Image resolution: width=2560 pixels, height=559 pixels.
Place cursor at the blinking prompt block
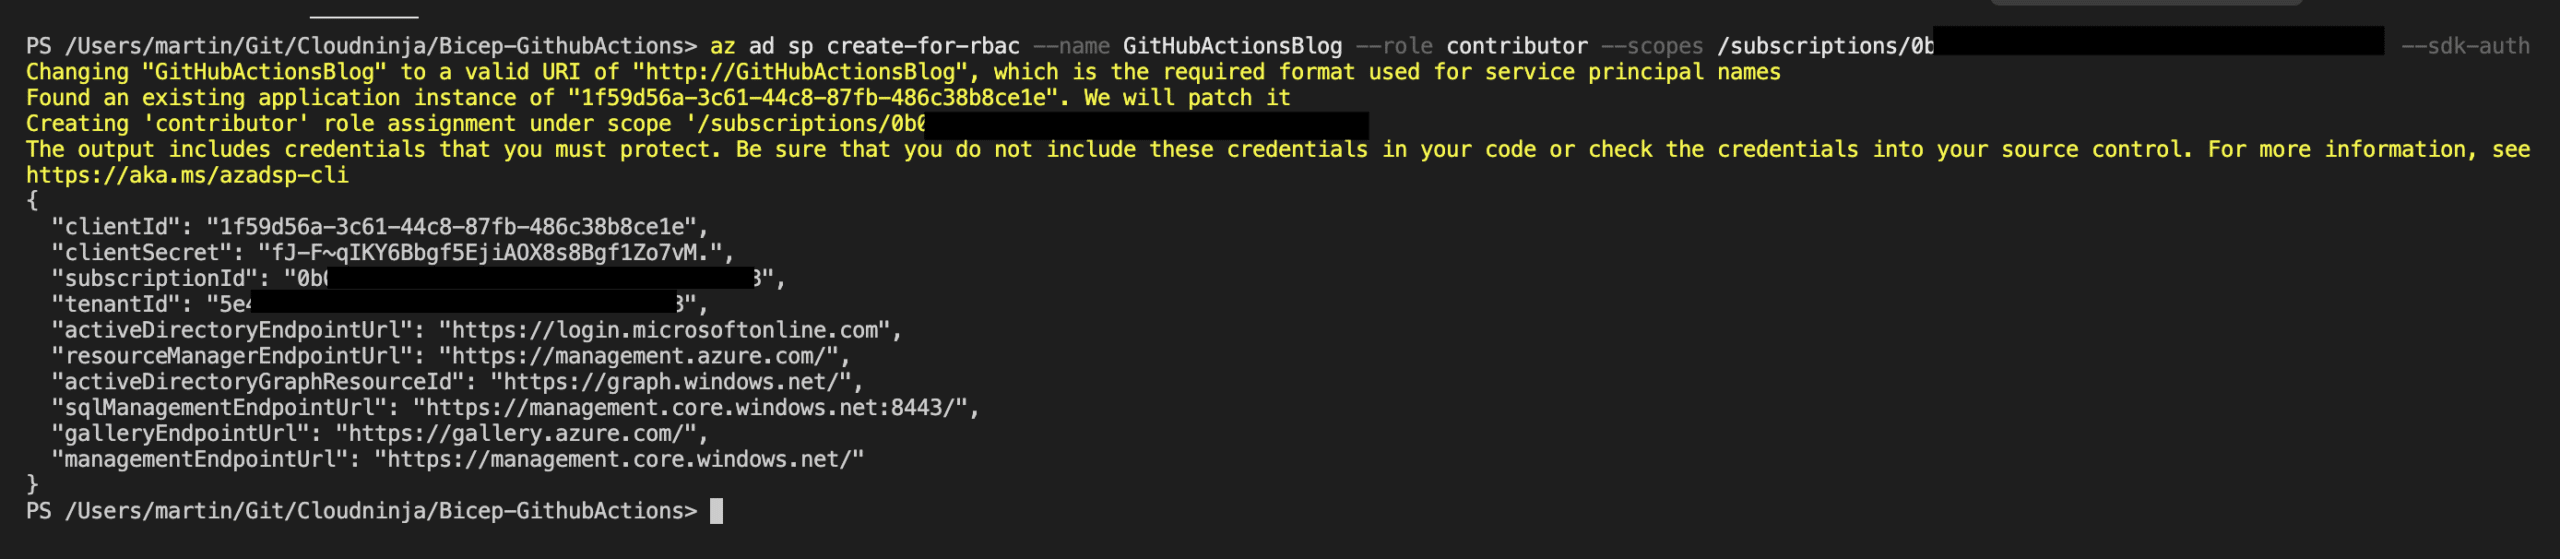[716, 512]
